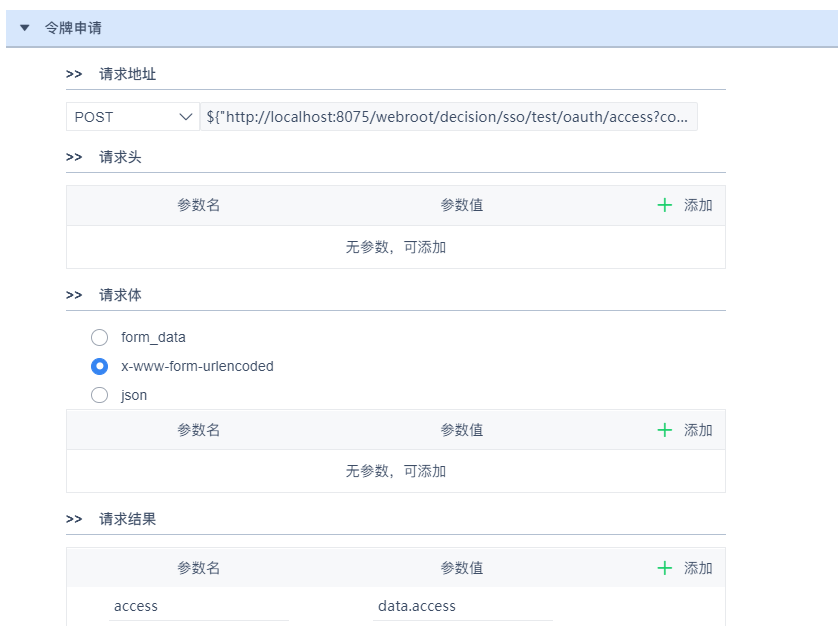
Task: Click 添加 text in 请求头 table
Action: [698, 205]
